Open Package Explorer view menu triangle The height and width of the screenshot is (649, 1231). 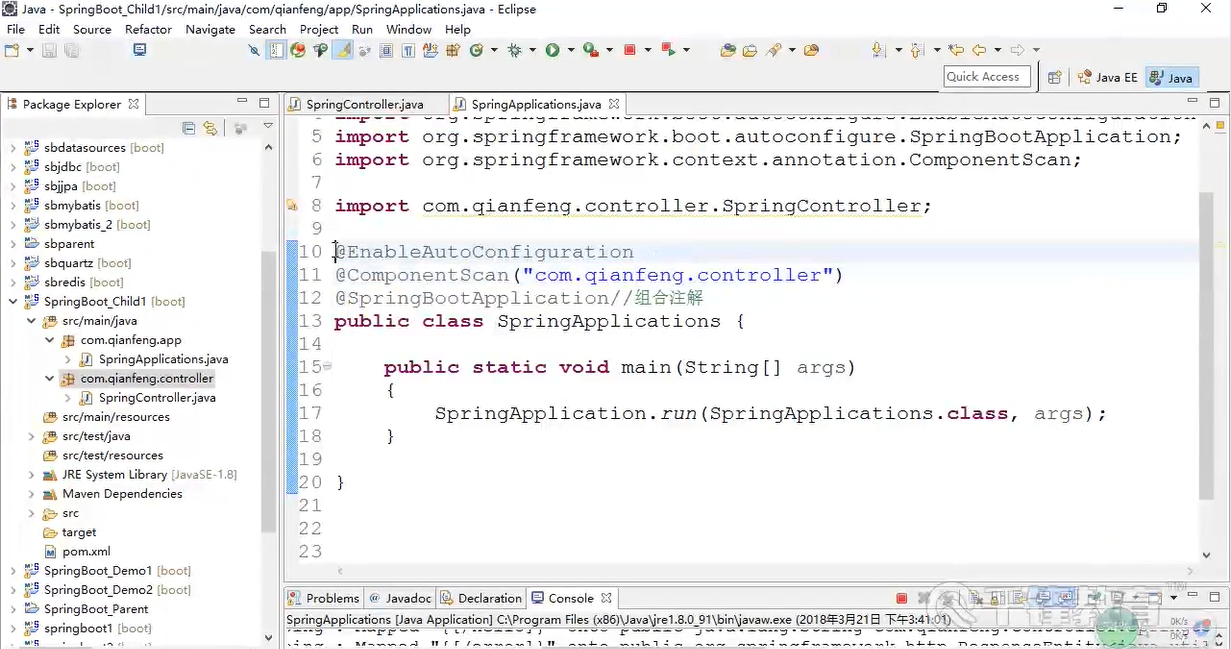[x=268, y=127]
